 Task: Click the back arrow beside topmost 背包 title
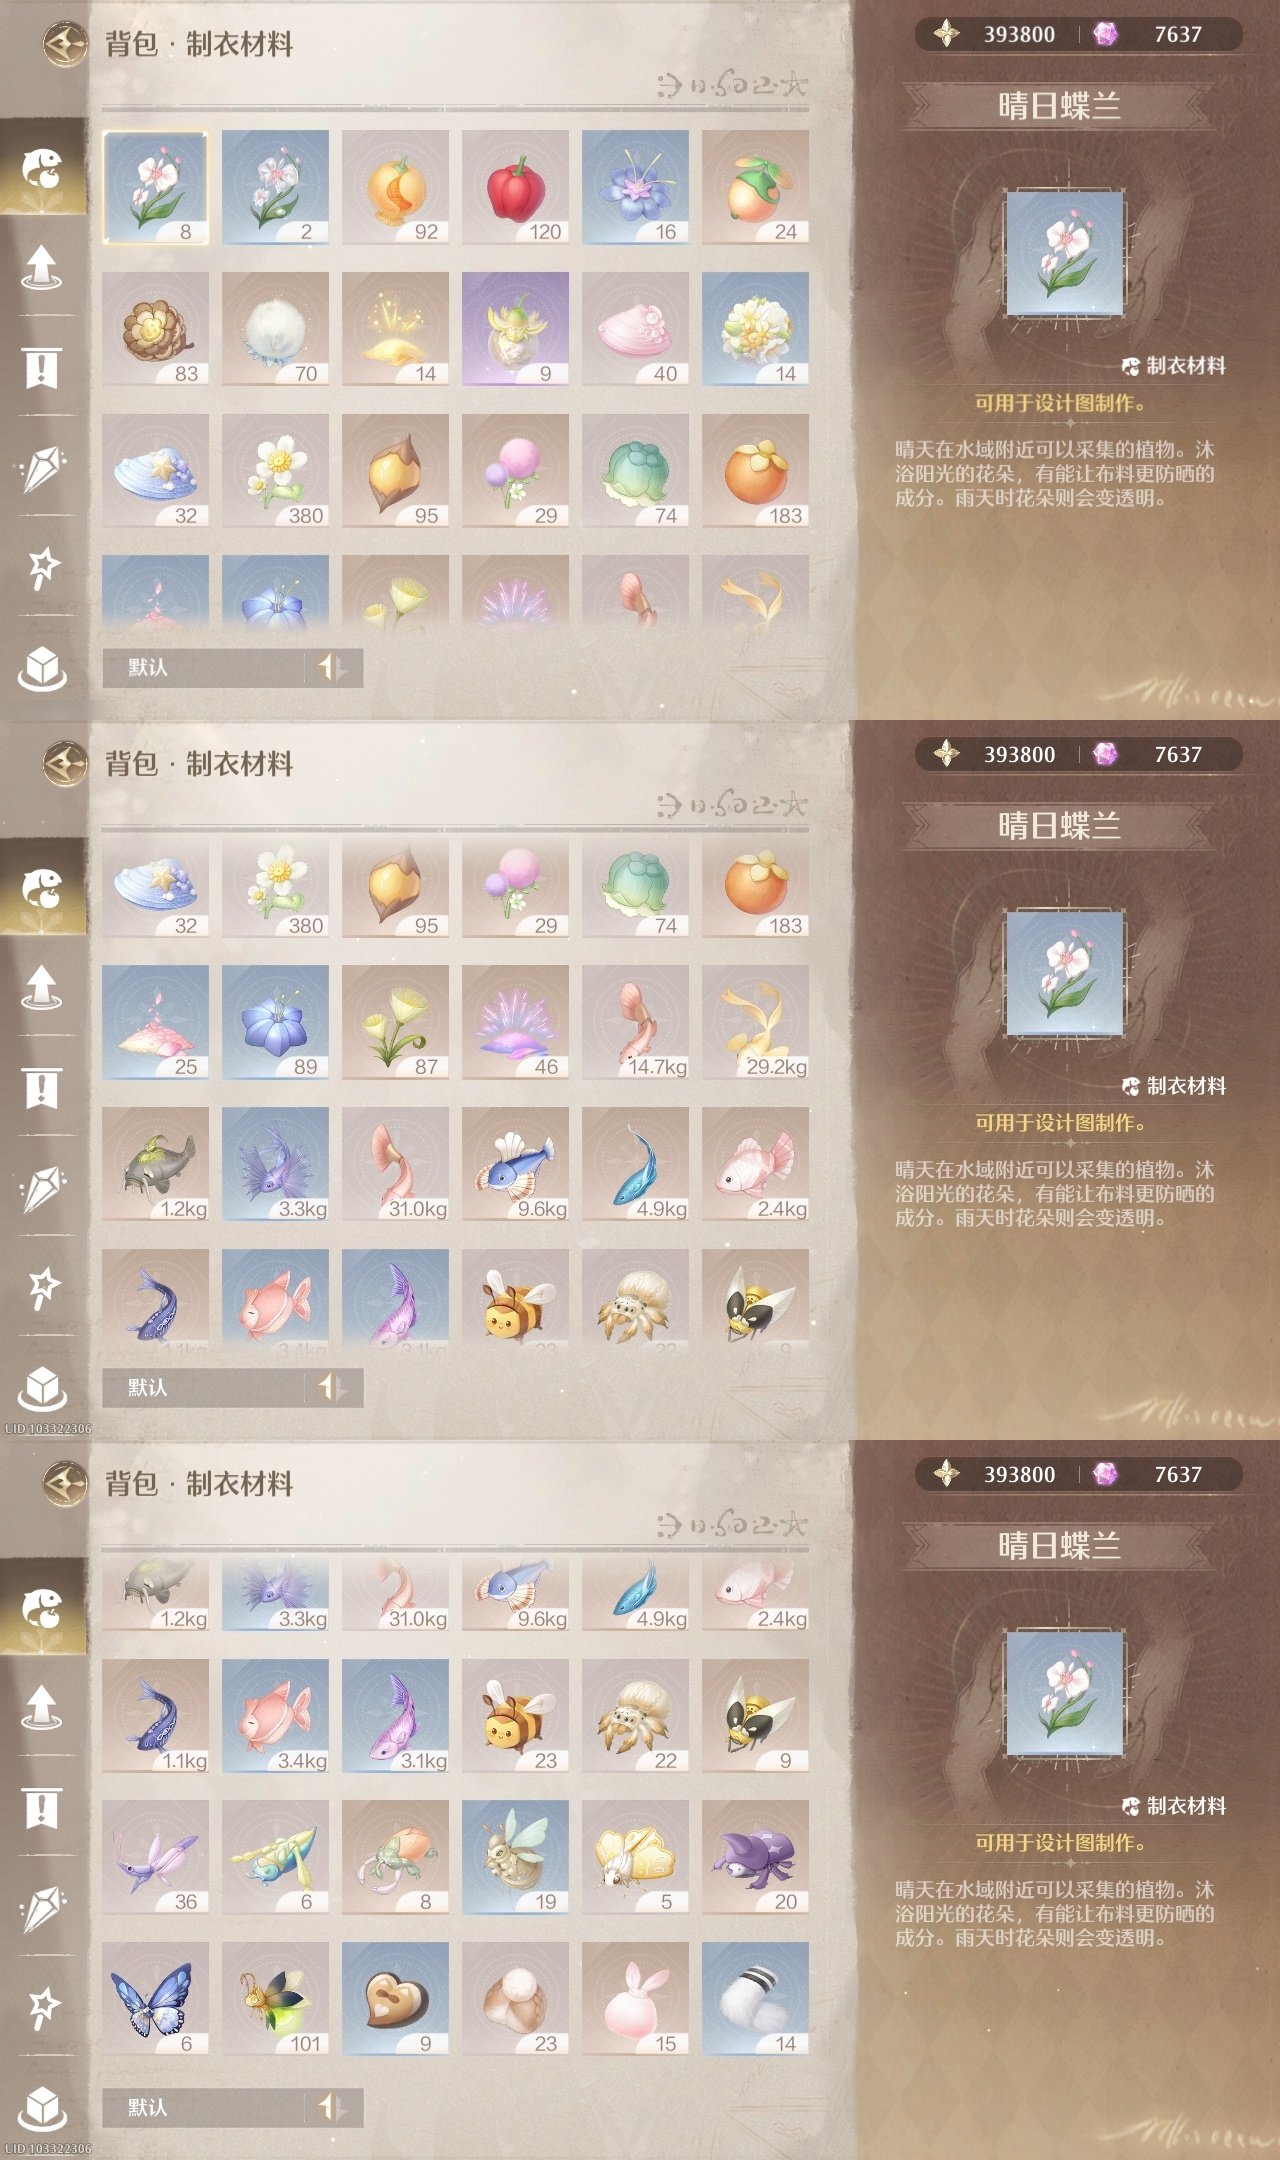coord(66,44)
